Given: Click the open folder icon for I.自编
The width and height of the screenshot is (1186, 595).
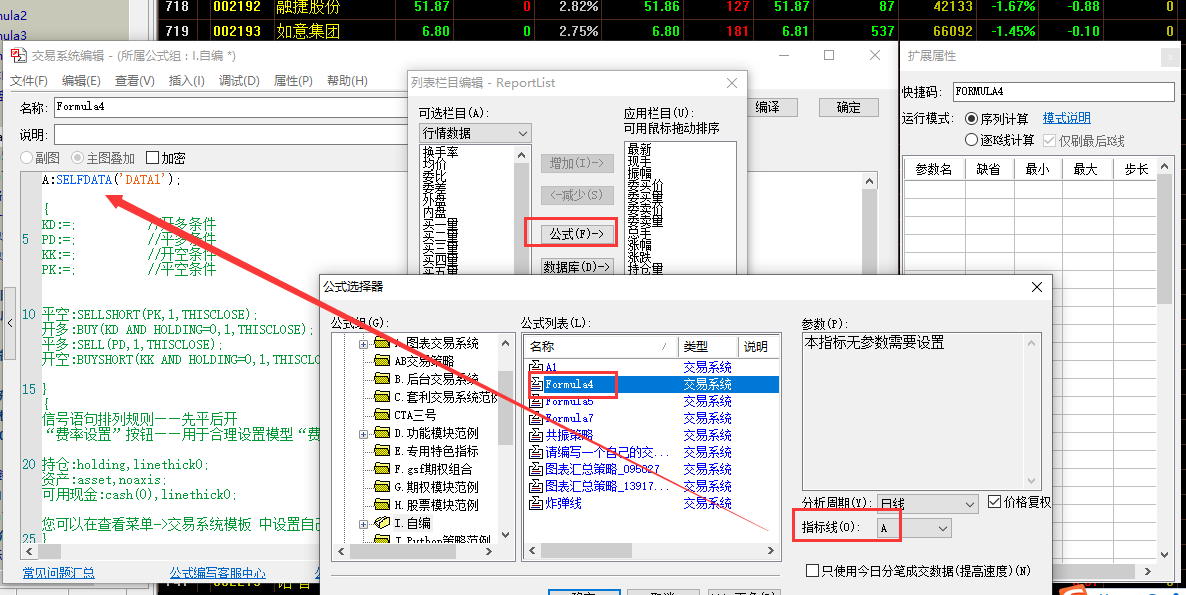Looking at the screenshot, I should pyautogui.click(x=383, y=523).
